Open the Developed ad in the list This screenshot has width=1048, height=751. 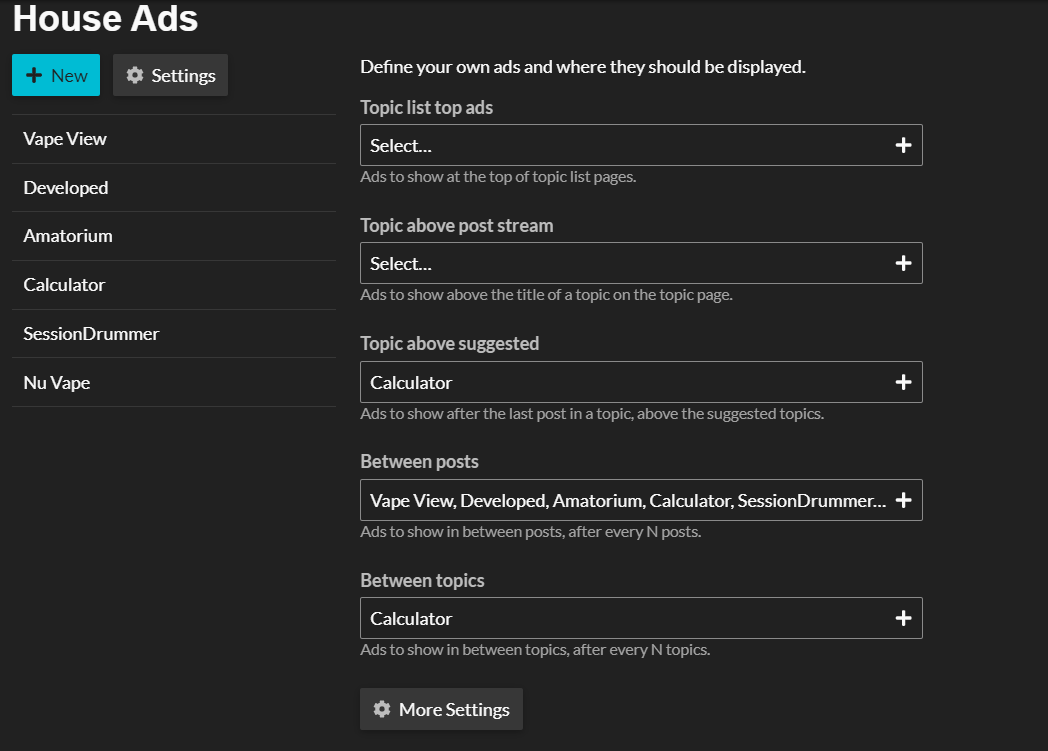pyautogui.click(x=174, y=188)
